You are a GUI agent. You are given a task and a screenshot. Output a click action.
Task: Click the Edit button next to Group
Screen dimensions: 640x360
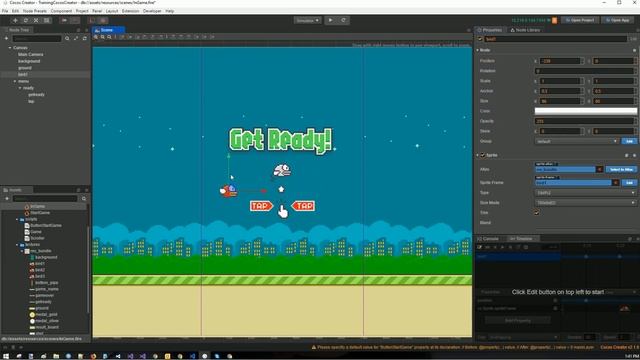629,141
